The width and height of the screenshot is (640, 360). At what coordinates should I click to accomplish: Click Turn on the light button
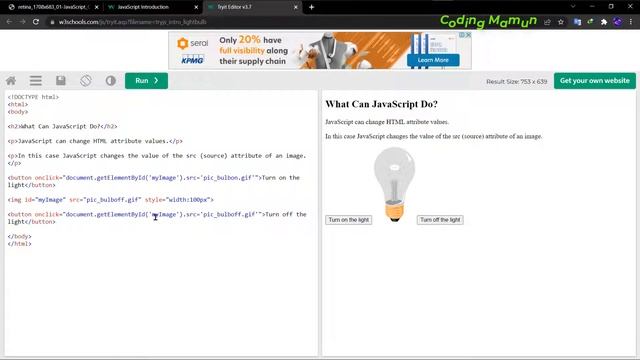point(349,220)
